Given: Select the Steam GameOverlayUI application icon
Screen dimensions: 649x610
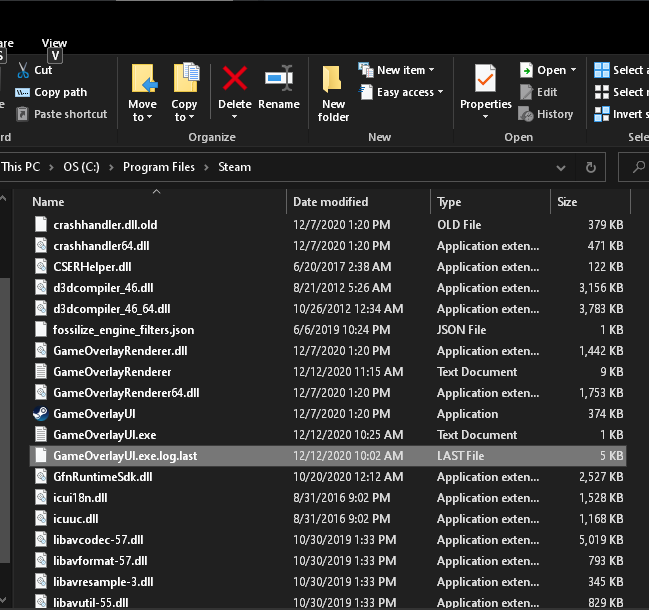Looking at the screenshot, I should coord(41,414).
